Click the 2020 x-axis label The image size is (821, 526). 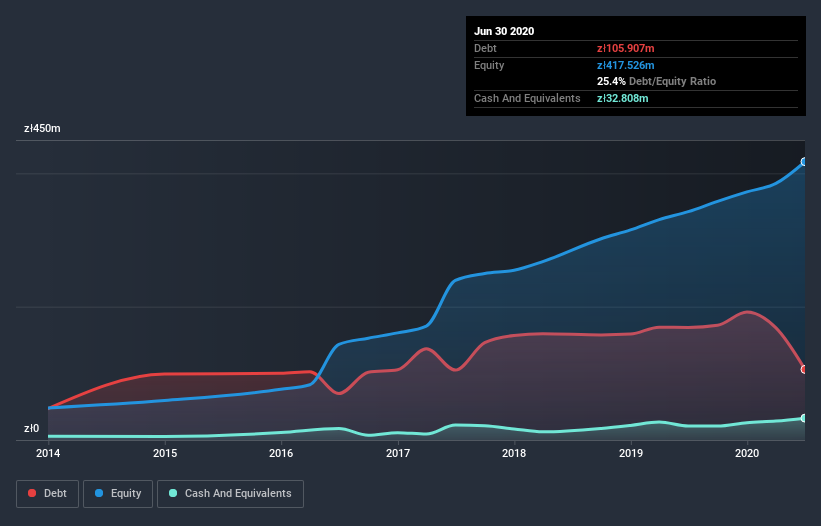coord(747,453)
